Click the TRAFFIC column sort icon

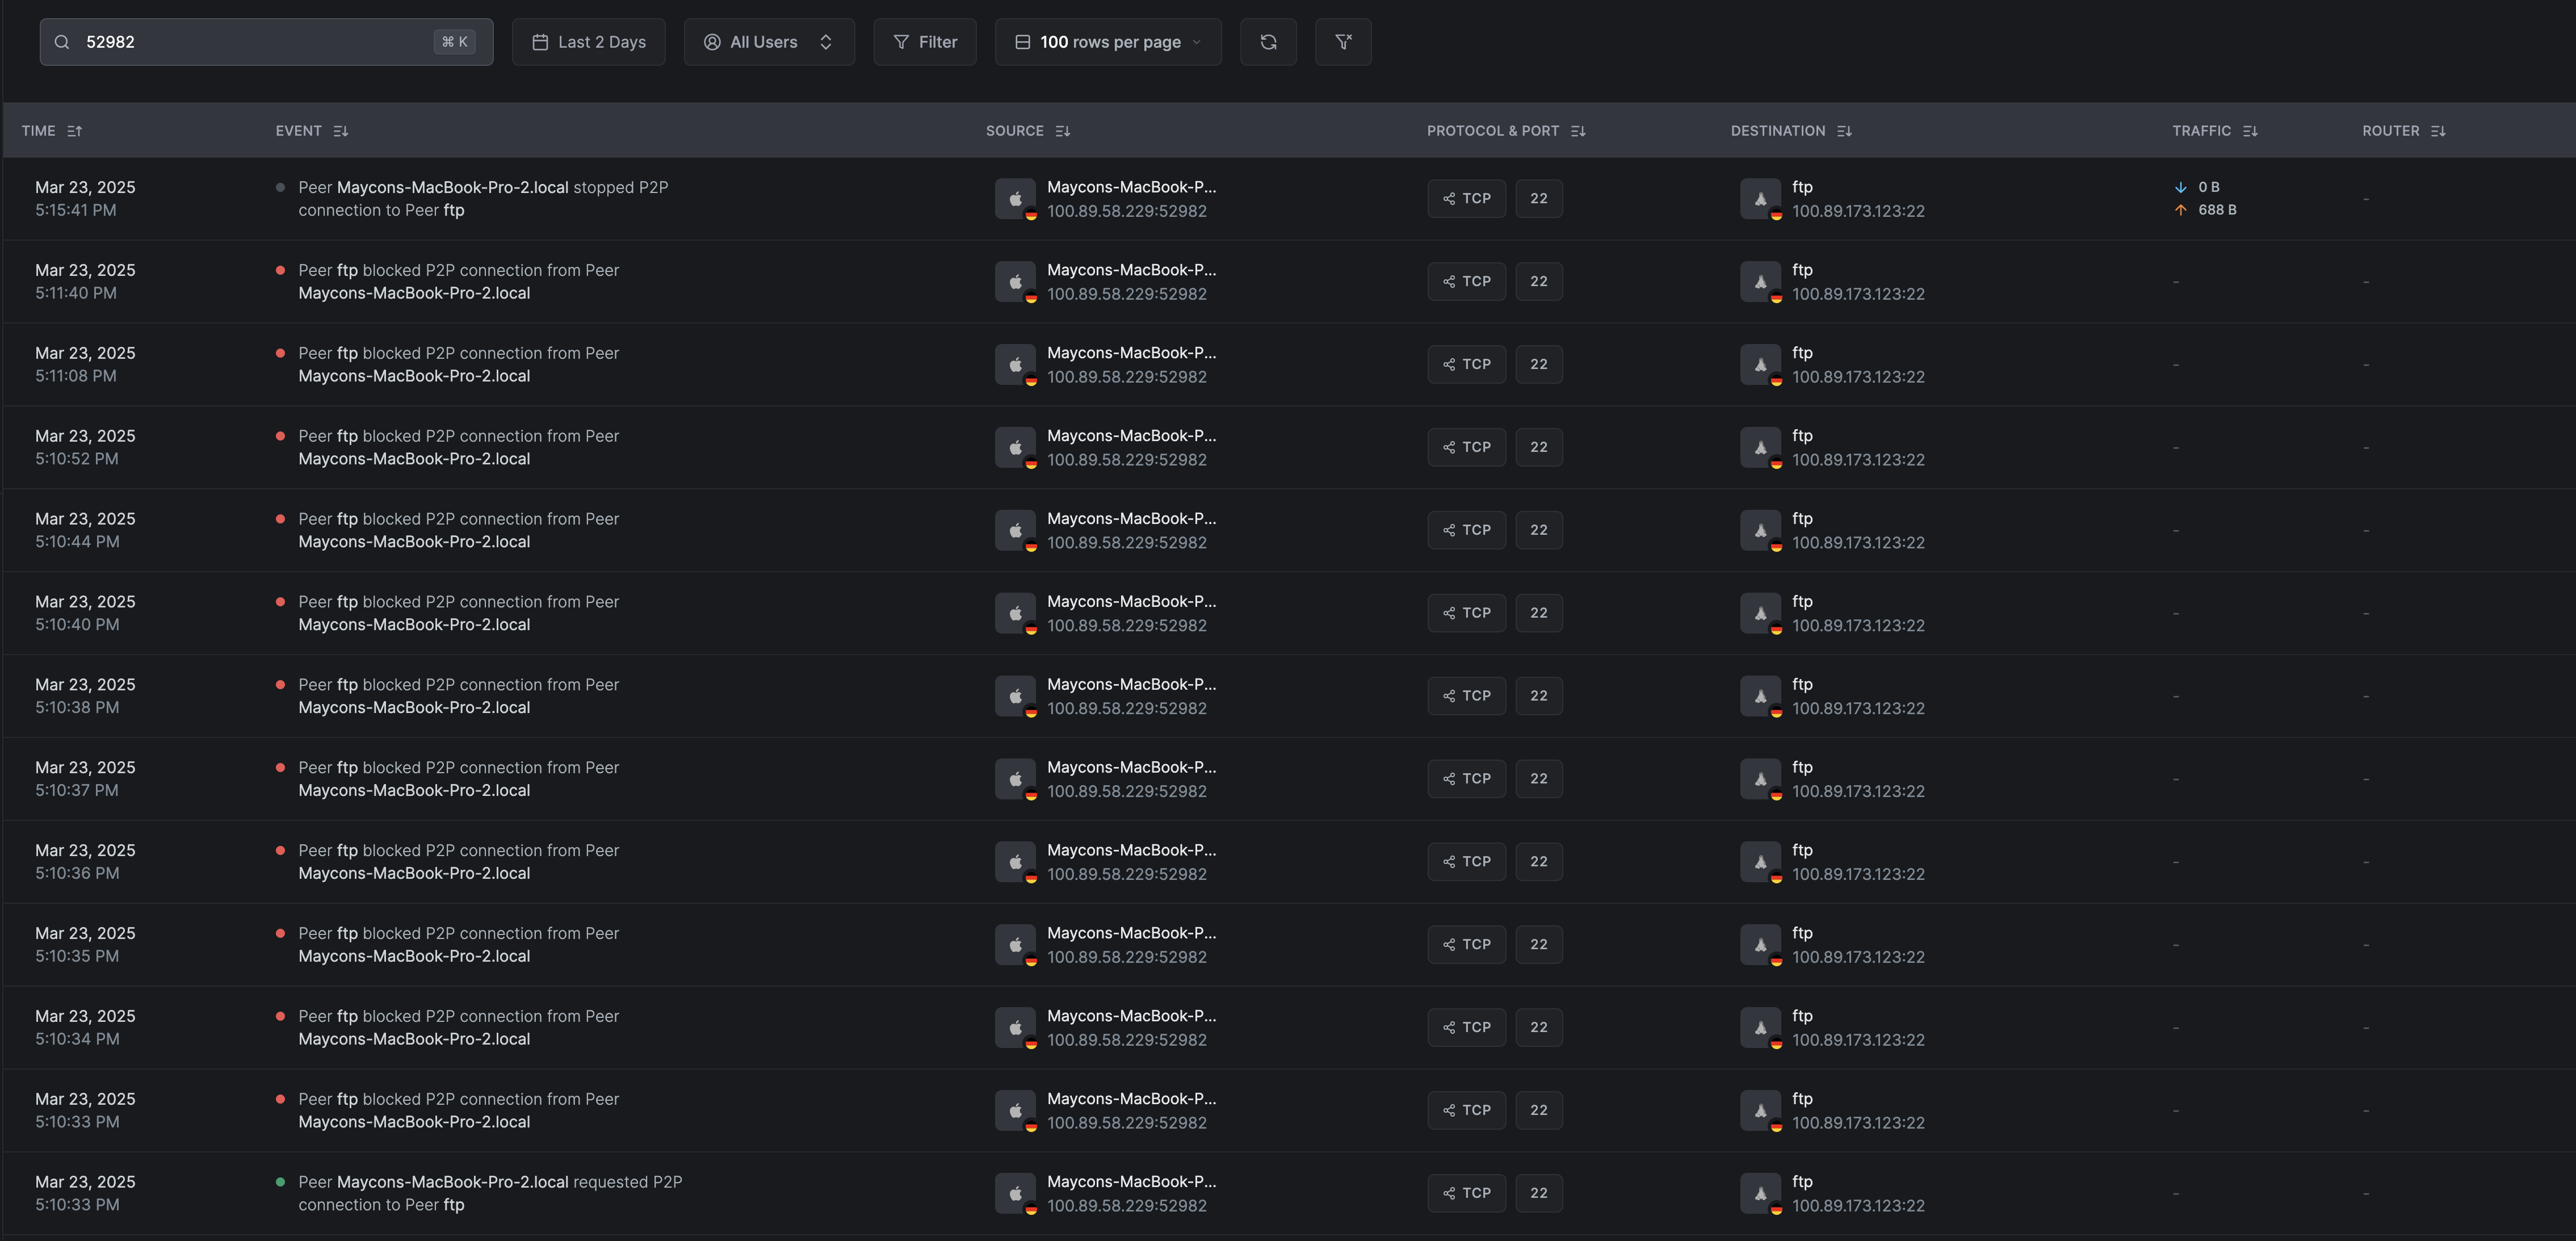tap(2250, 131)
